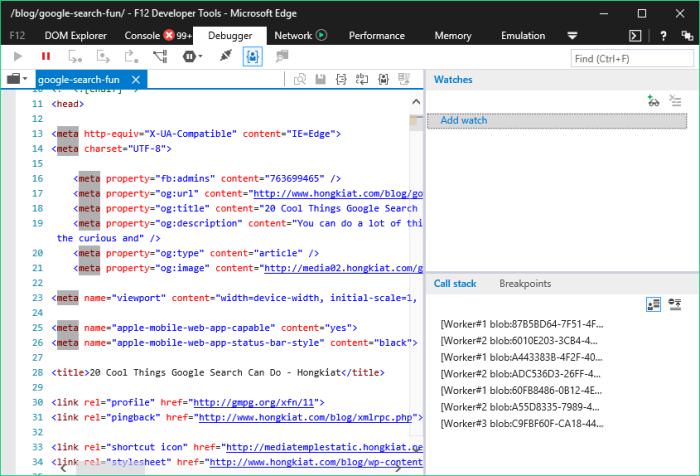This screenshot has width=700, height=476.
Task: Select call stack entry Worker#1 blob:87B5BD64
Action: tap(521, 324)
